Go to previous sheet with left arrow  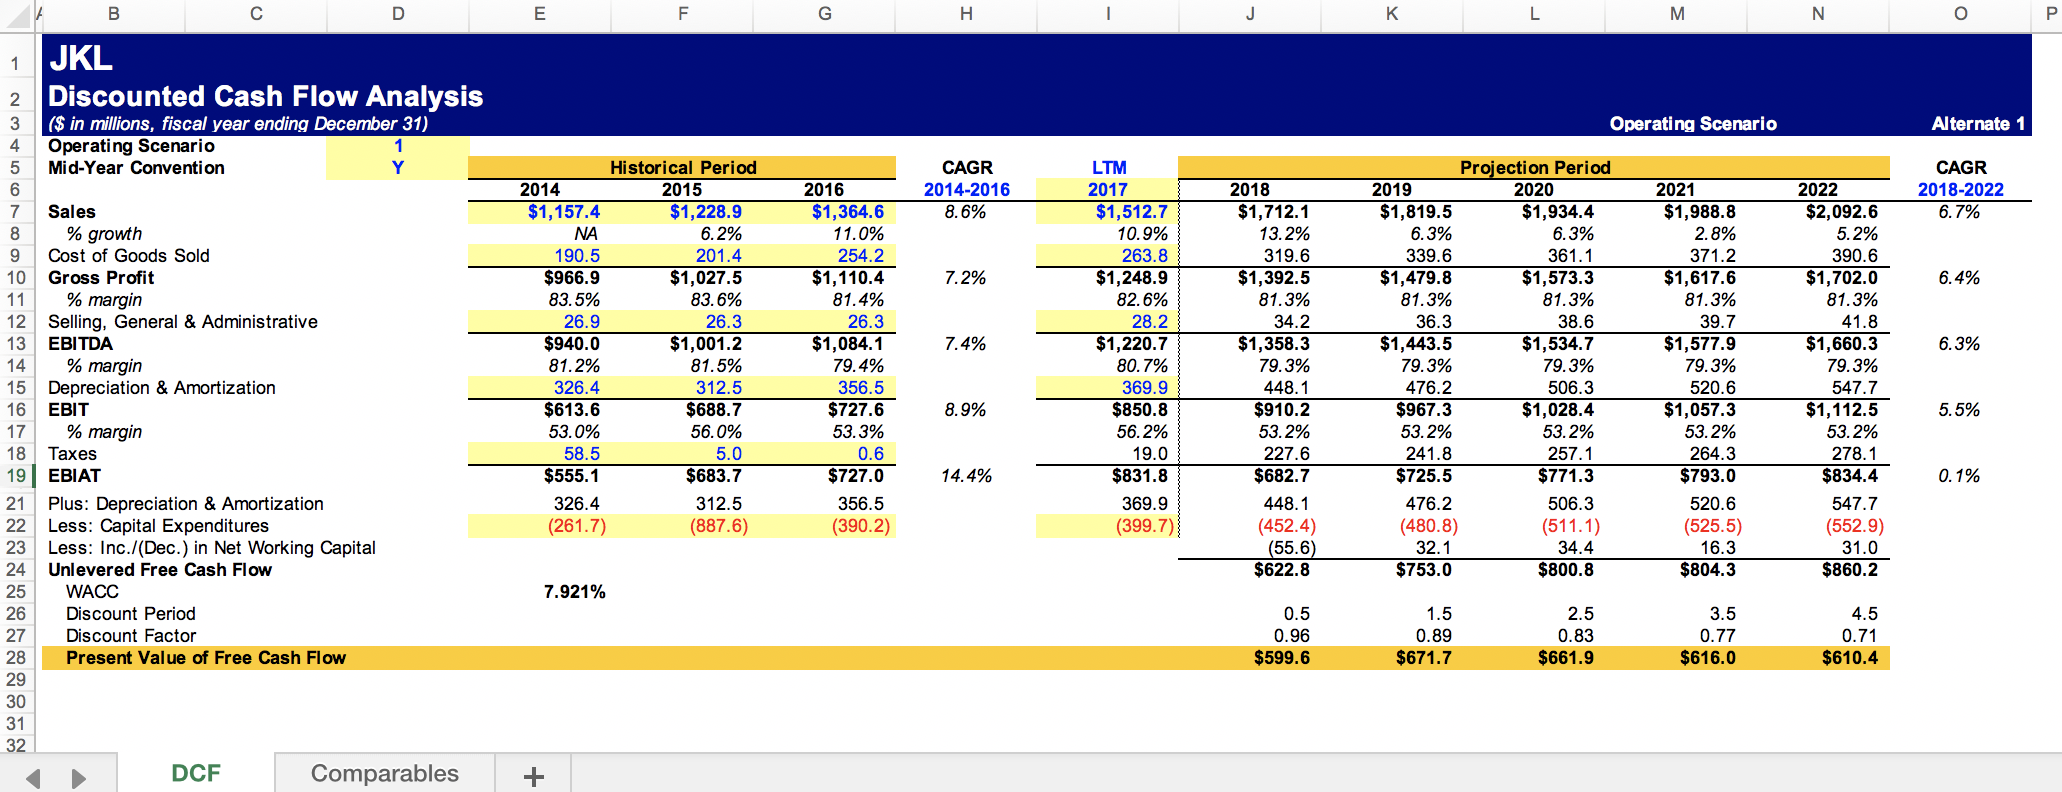[x=33, y=778]
